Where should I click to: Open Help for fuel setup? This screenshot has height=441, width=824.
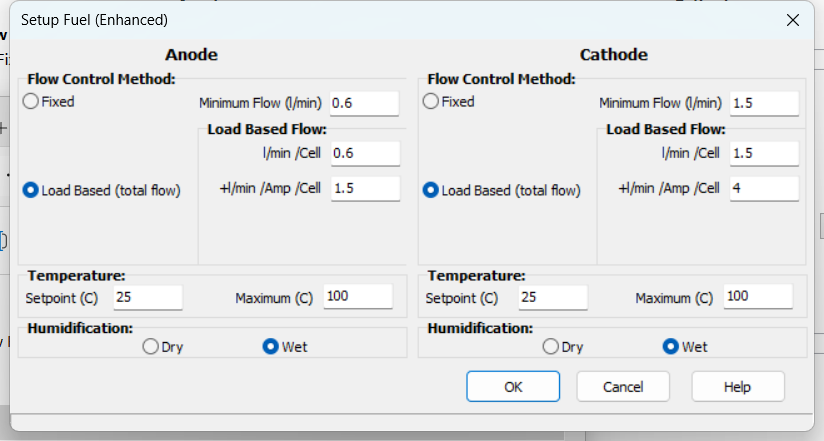tap(737, 386)
